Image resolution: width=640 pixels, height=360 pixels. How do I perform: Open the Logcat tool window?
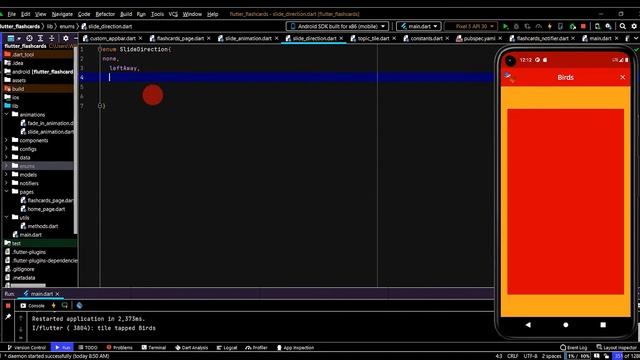(x=227, y=347)
